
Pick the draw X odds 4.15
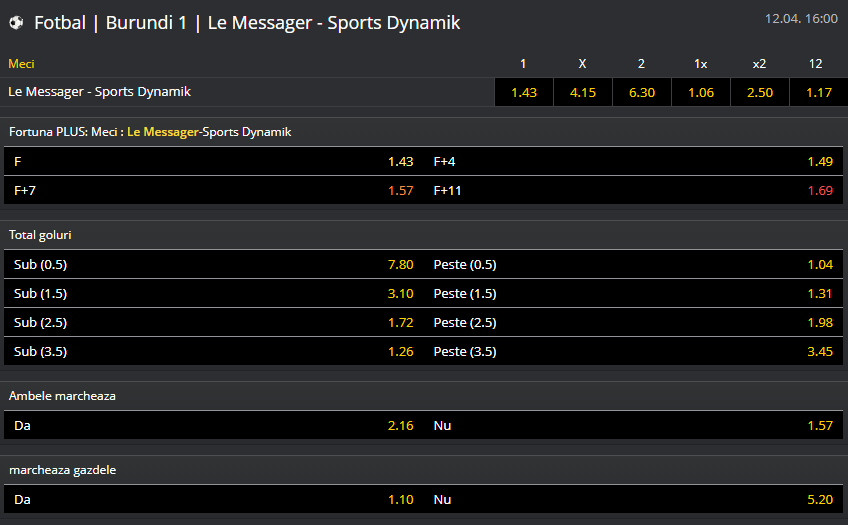(x=582, y=92)
